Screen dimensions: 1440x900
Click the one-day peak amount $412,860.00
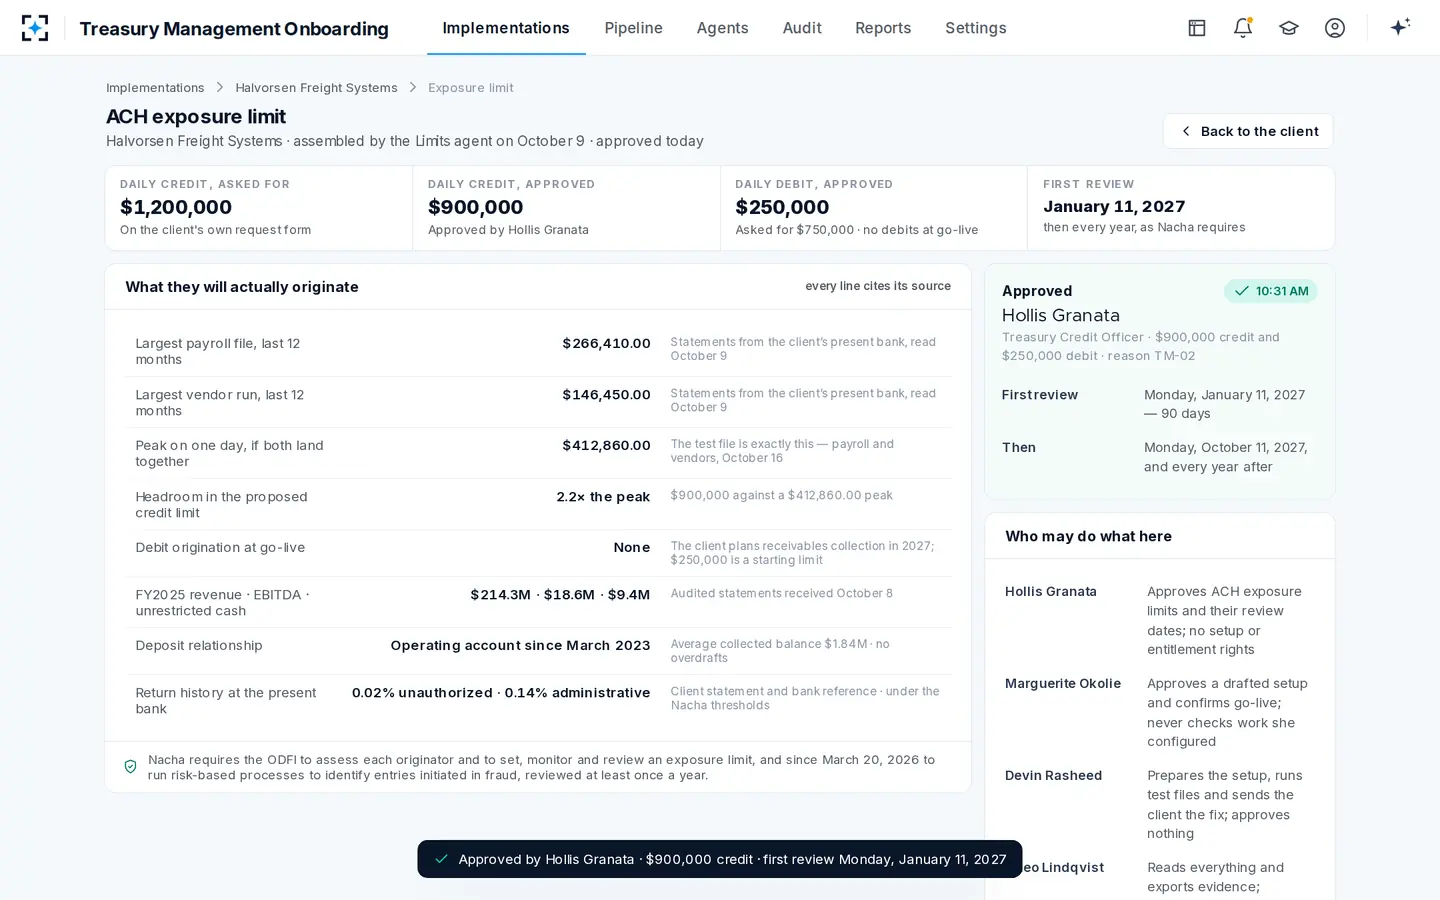pyautogui.click(x=606, y=445)
